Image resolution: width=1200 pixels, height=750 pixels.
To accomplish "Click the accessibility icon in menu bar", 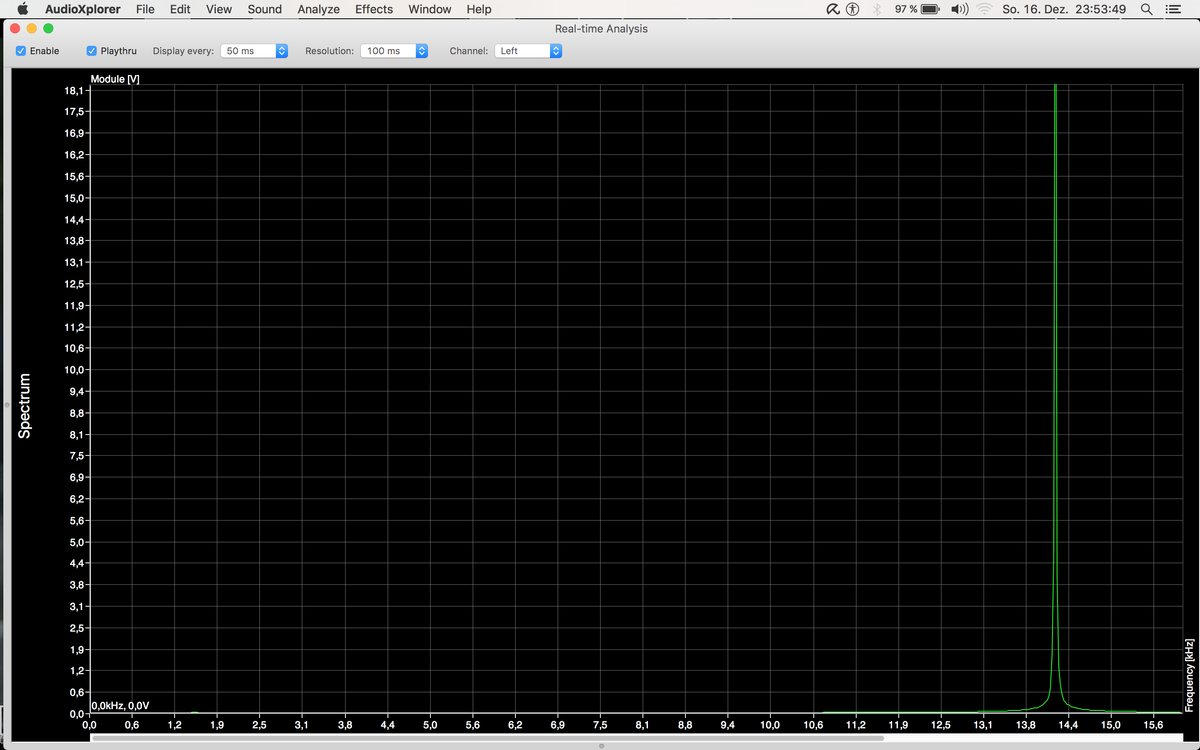I will coord(852,9).
